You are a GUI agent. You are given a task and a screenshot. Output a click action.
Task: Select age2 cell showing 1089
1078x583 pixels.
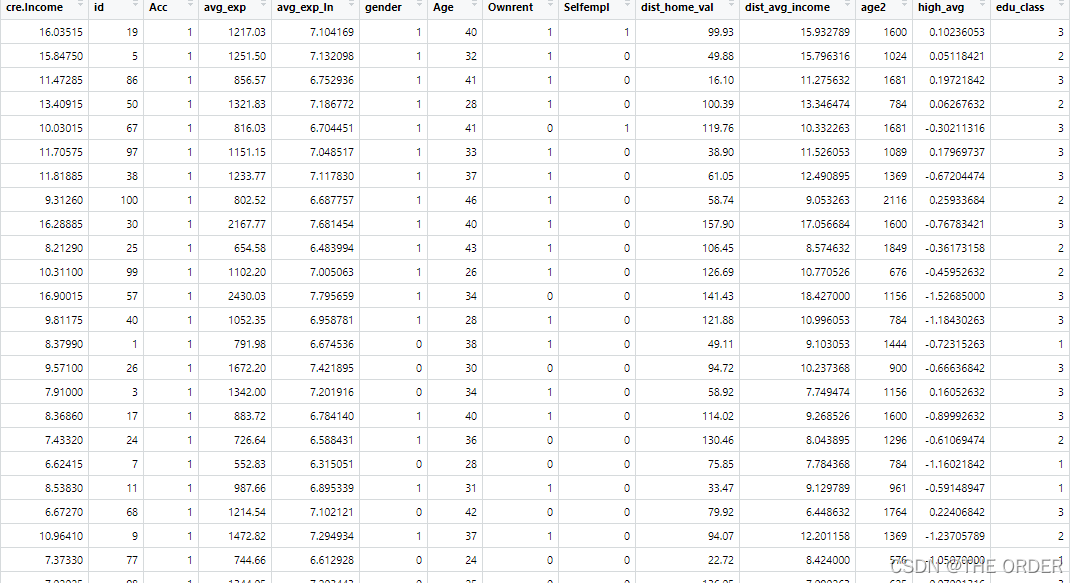tap(895, 153)
